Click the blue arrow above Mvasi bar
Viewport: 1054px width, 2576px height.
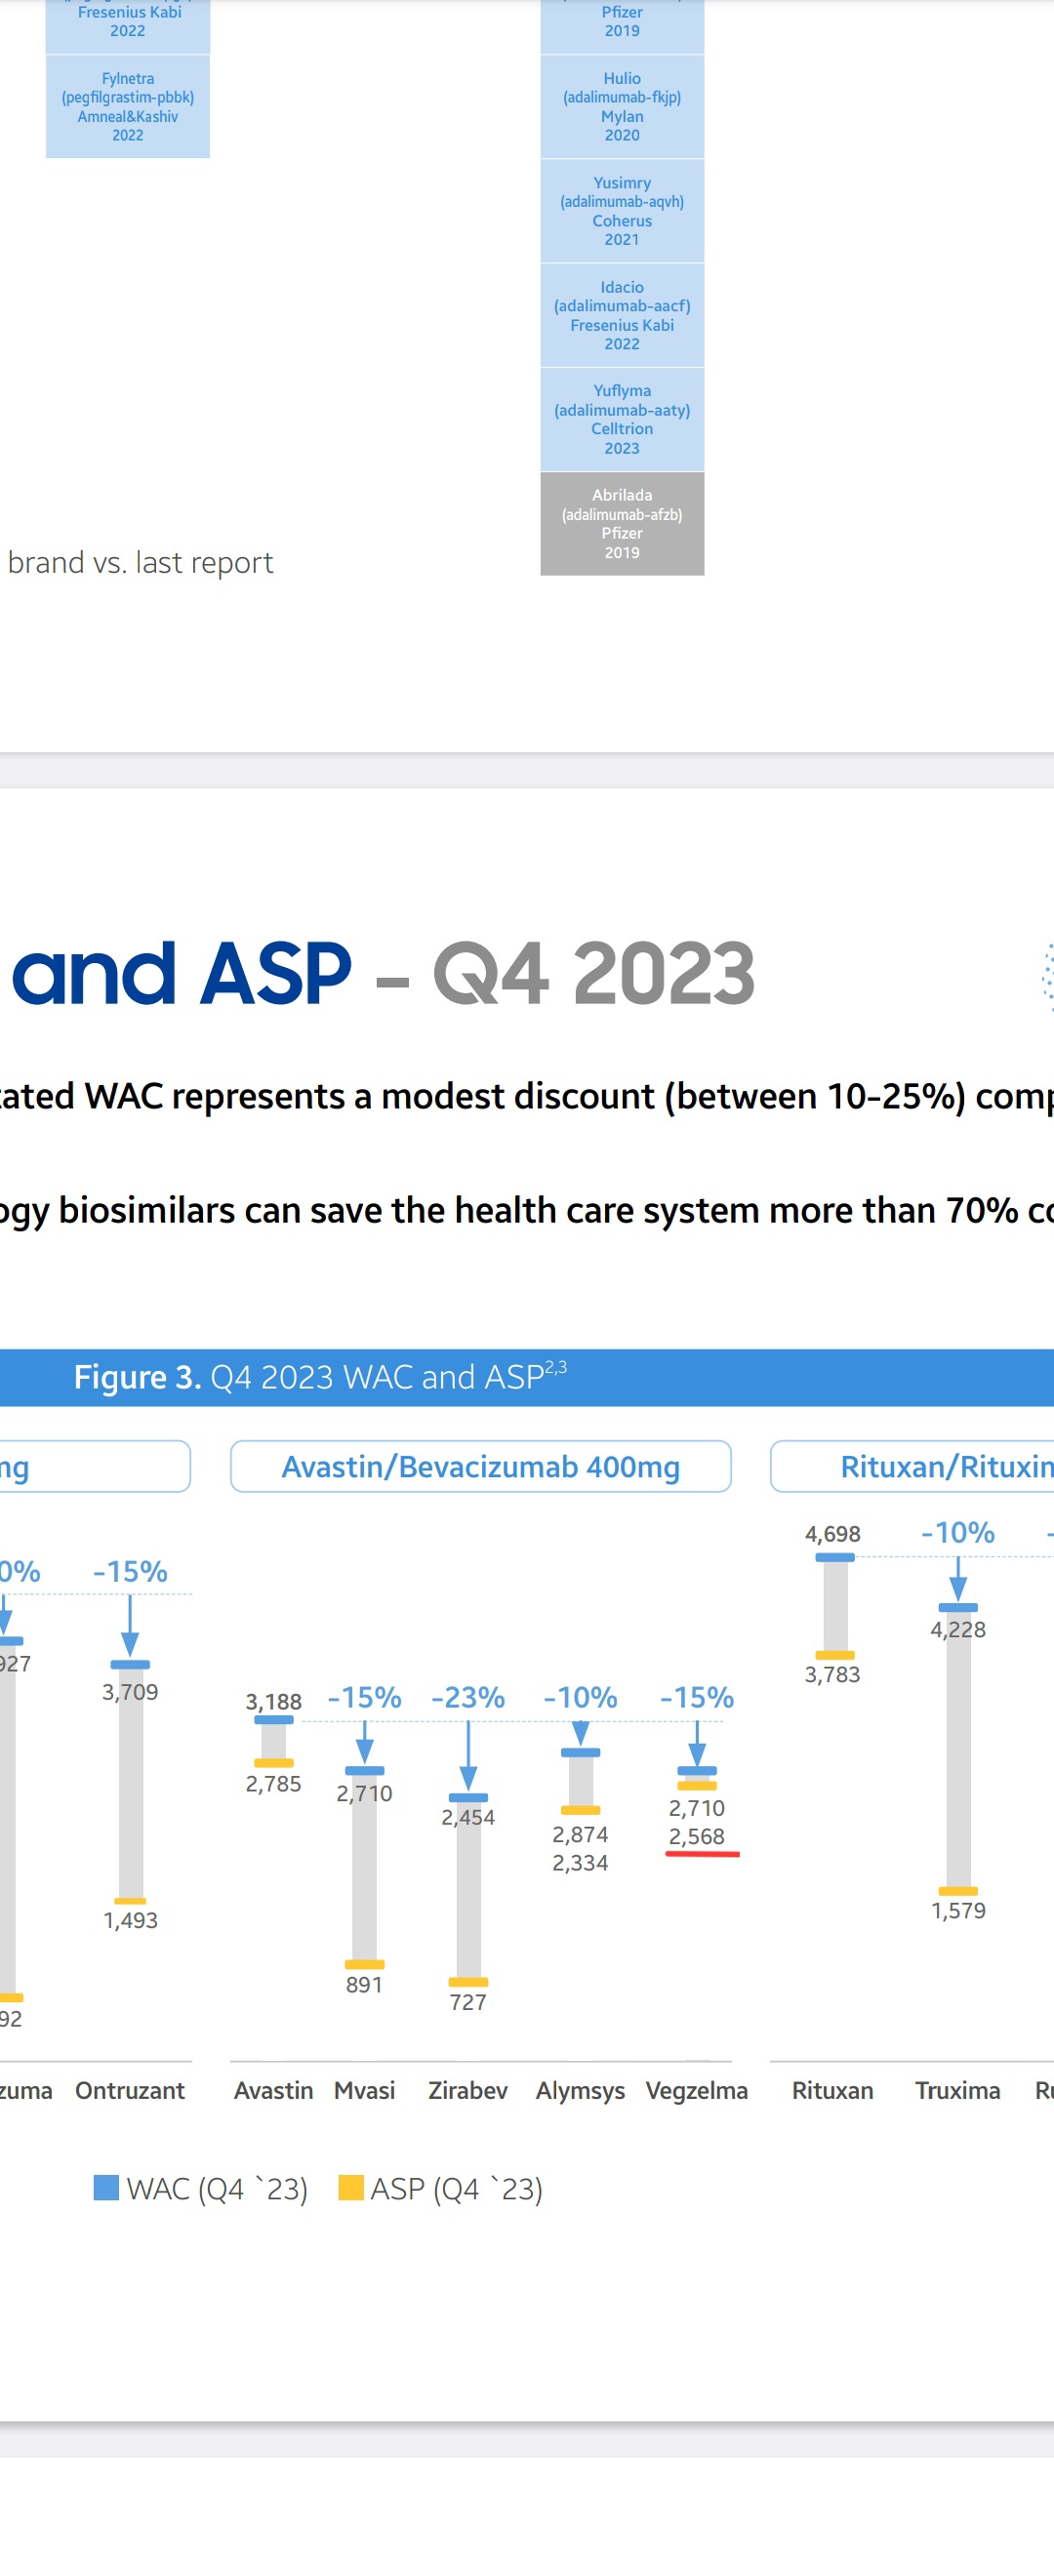365,1742
